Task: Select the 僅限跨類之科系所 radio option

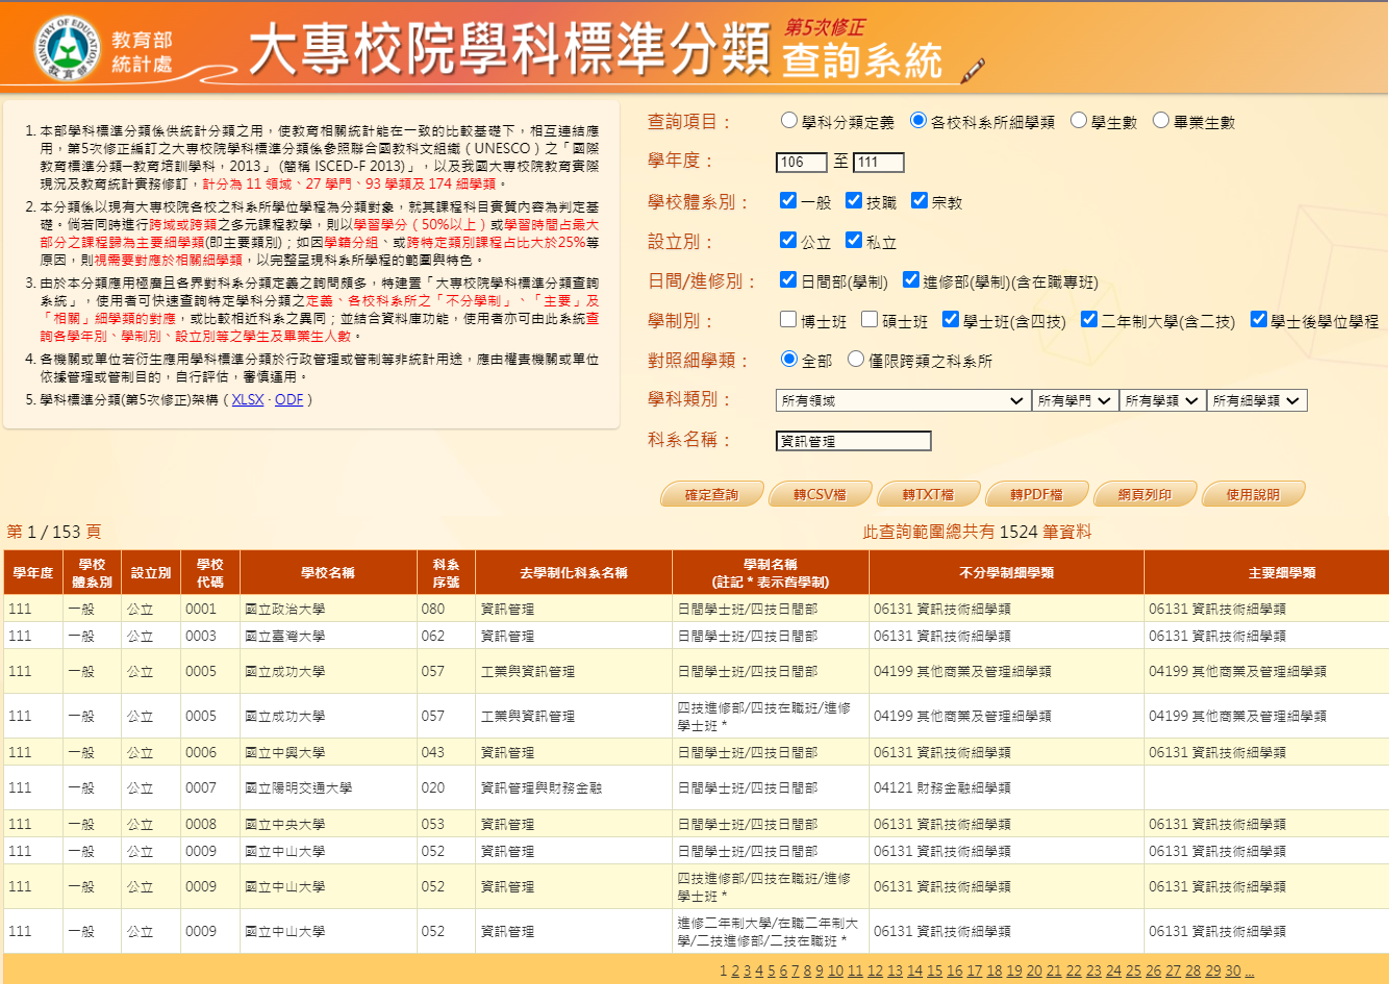Action: (x=855, y=359)
